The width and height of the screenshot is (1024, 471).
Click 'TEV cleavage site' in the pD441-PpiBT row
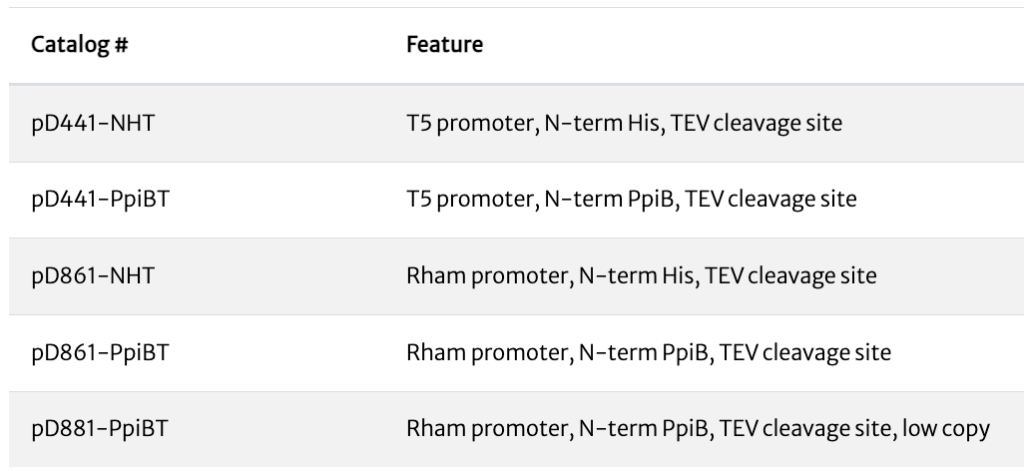click(771, 199)
